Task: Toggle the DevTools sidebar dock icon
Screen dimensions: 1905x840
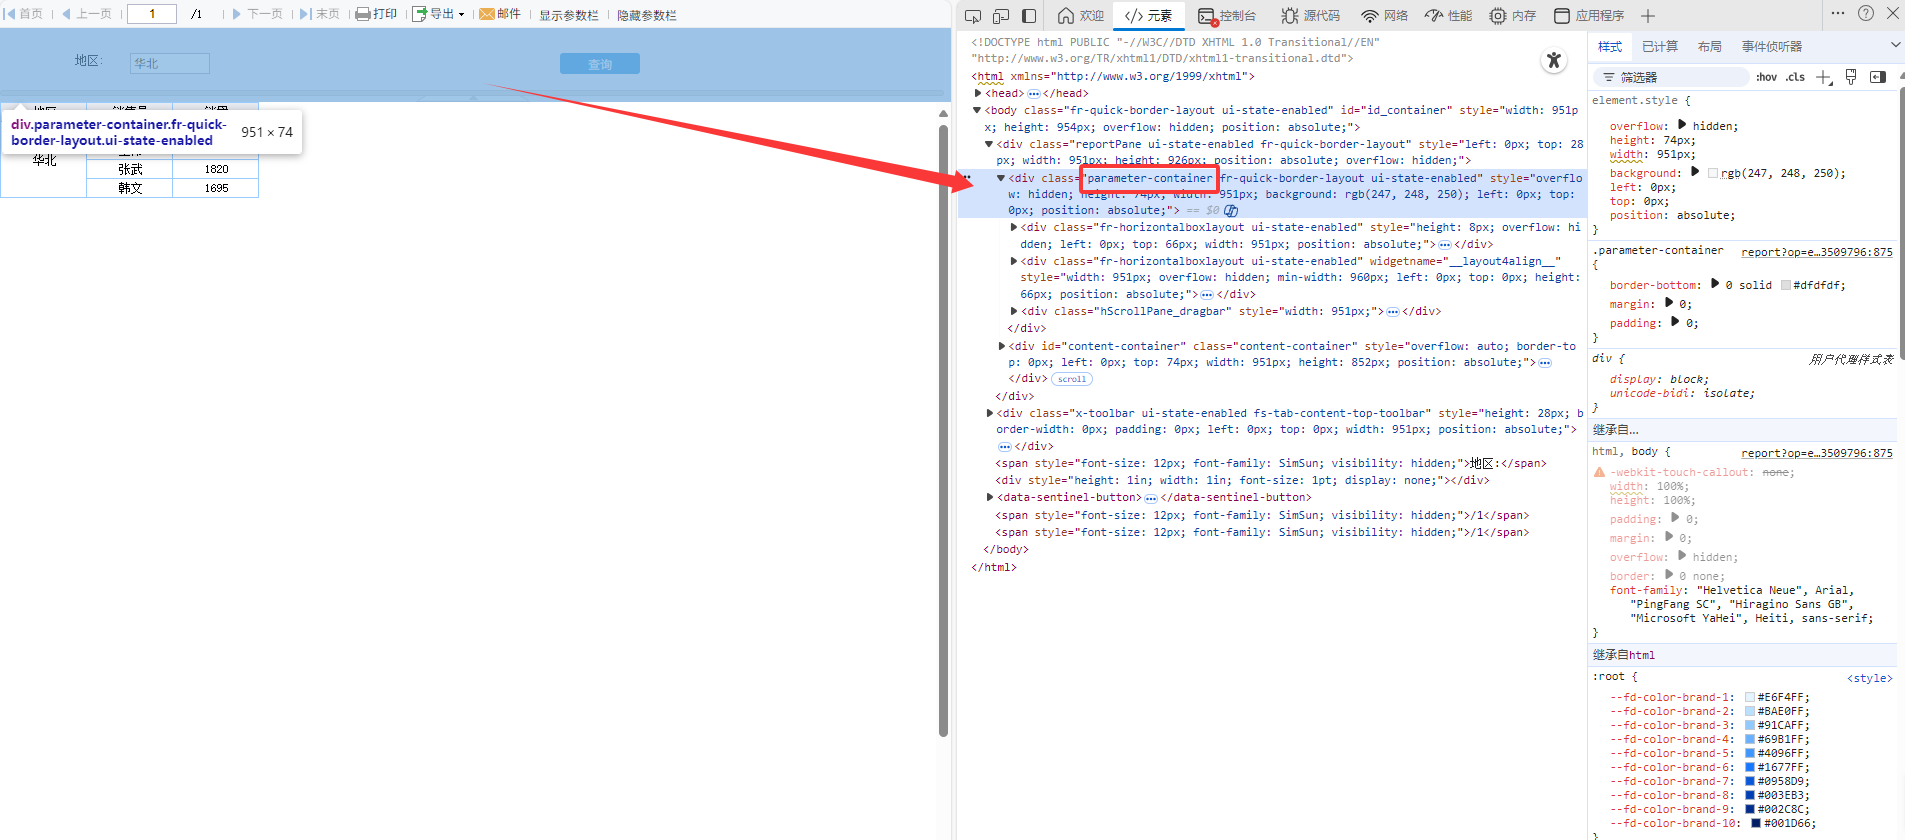Action: coord(1029,15)
